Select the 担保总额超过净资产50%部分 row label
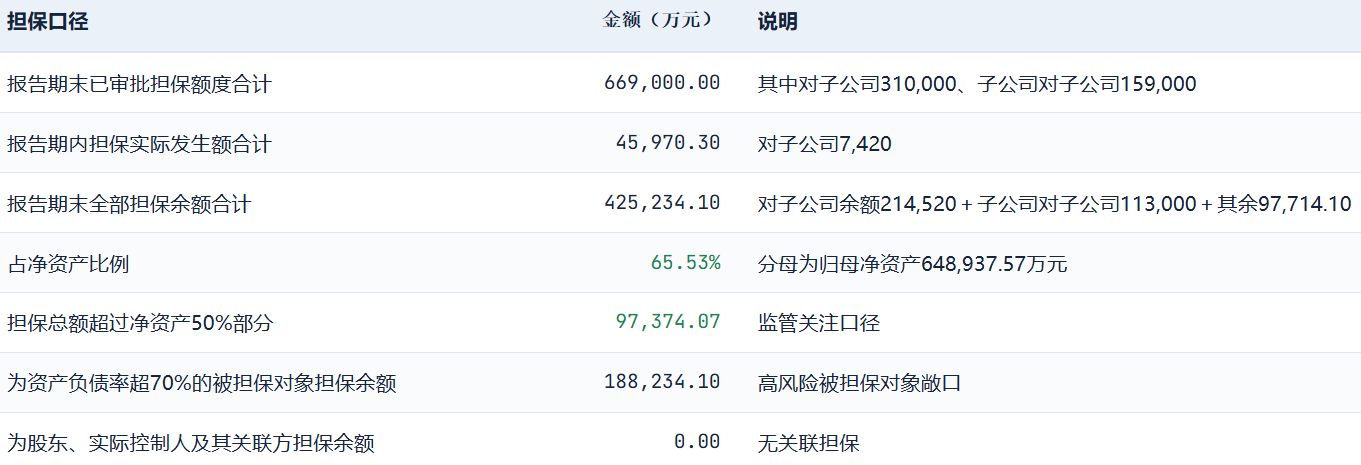Viewport: 1361px width, 465px height. [x=140, y=324]
